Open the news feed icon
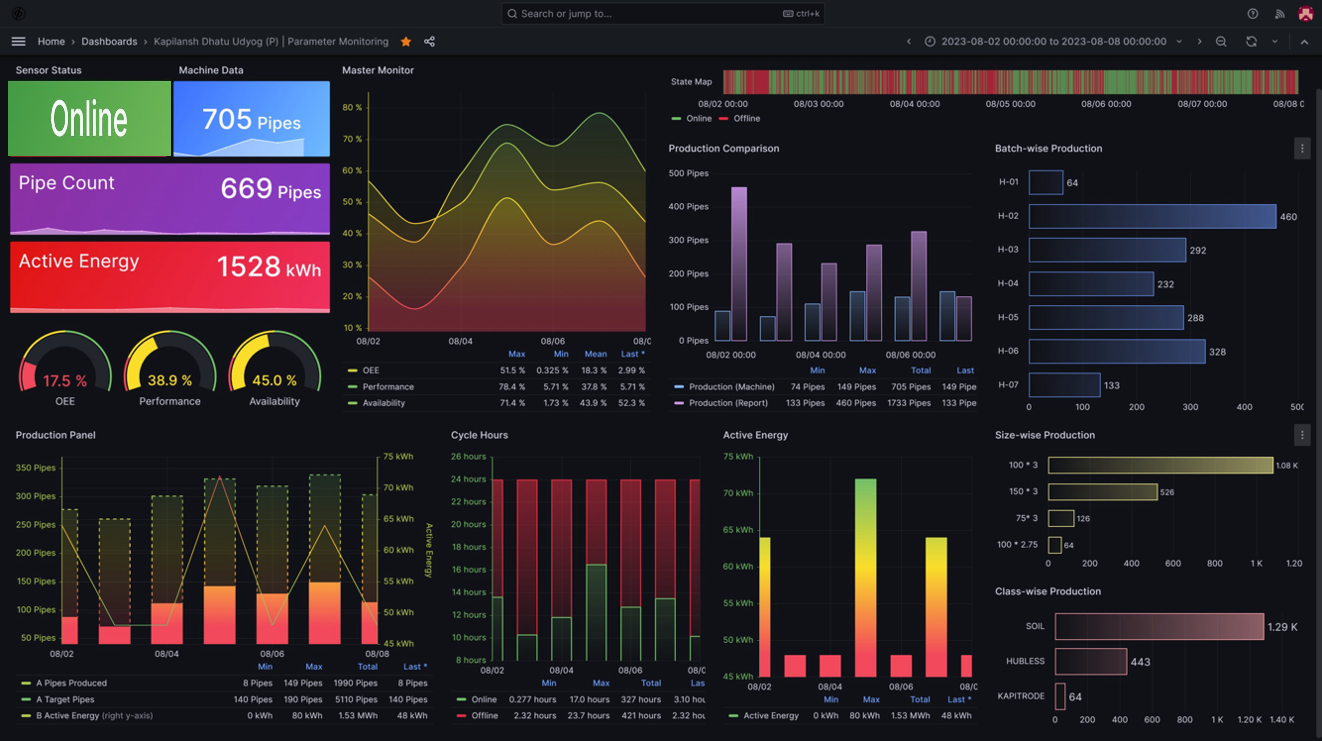Screen dimensions: 1322x741 click(1279, 13)
